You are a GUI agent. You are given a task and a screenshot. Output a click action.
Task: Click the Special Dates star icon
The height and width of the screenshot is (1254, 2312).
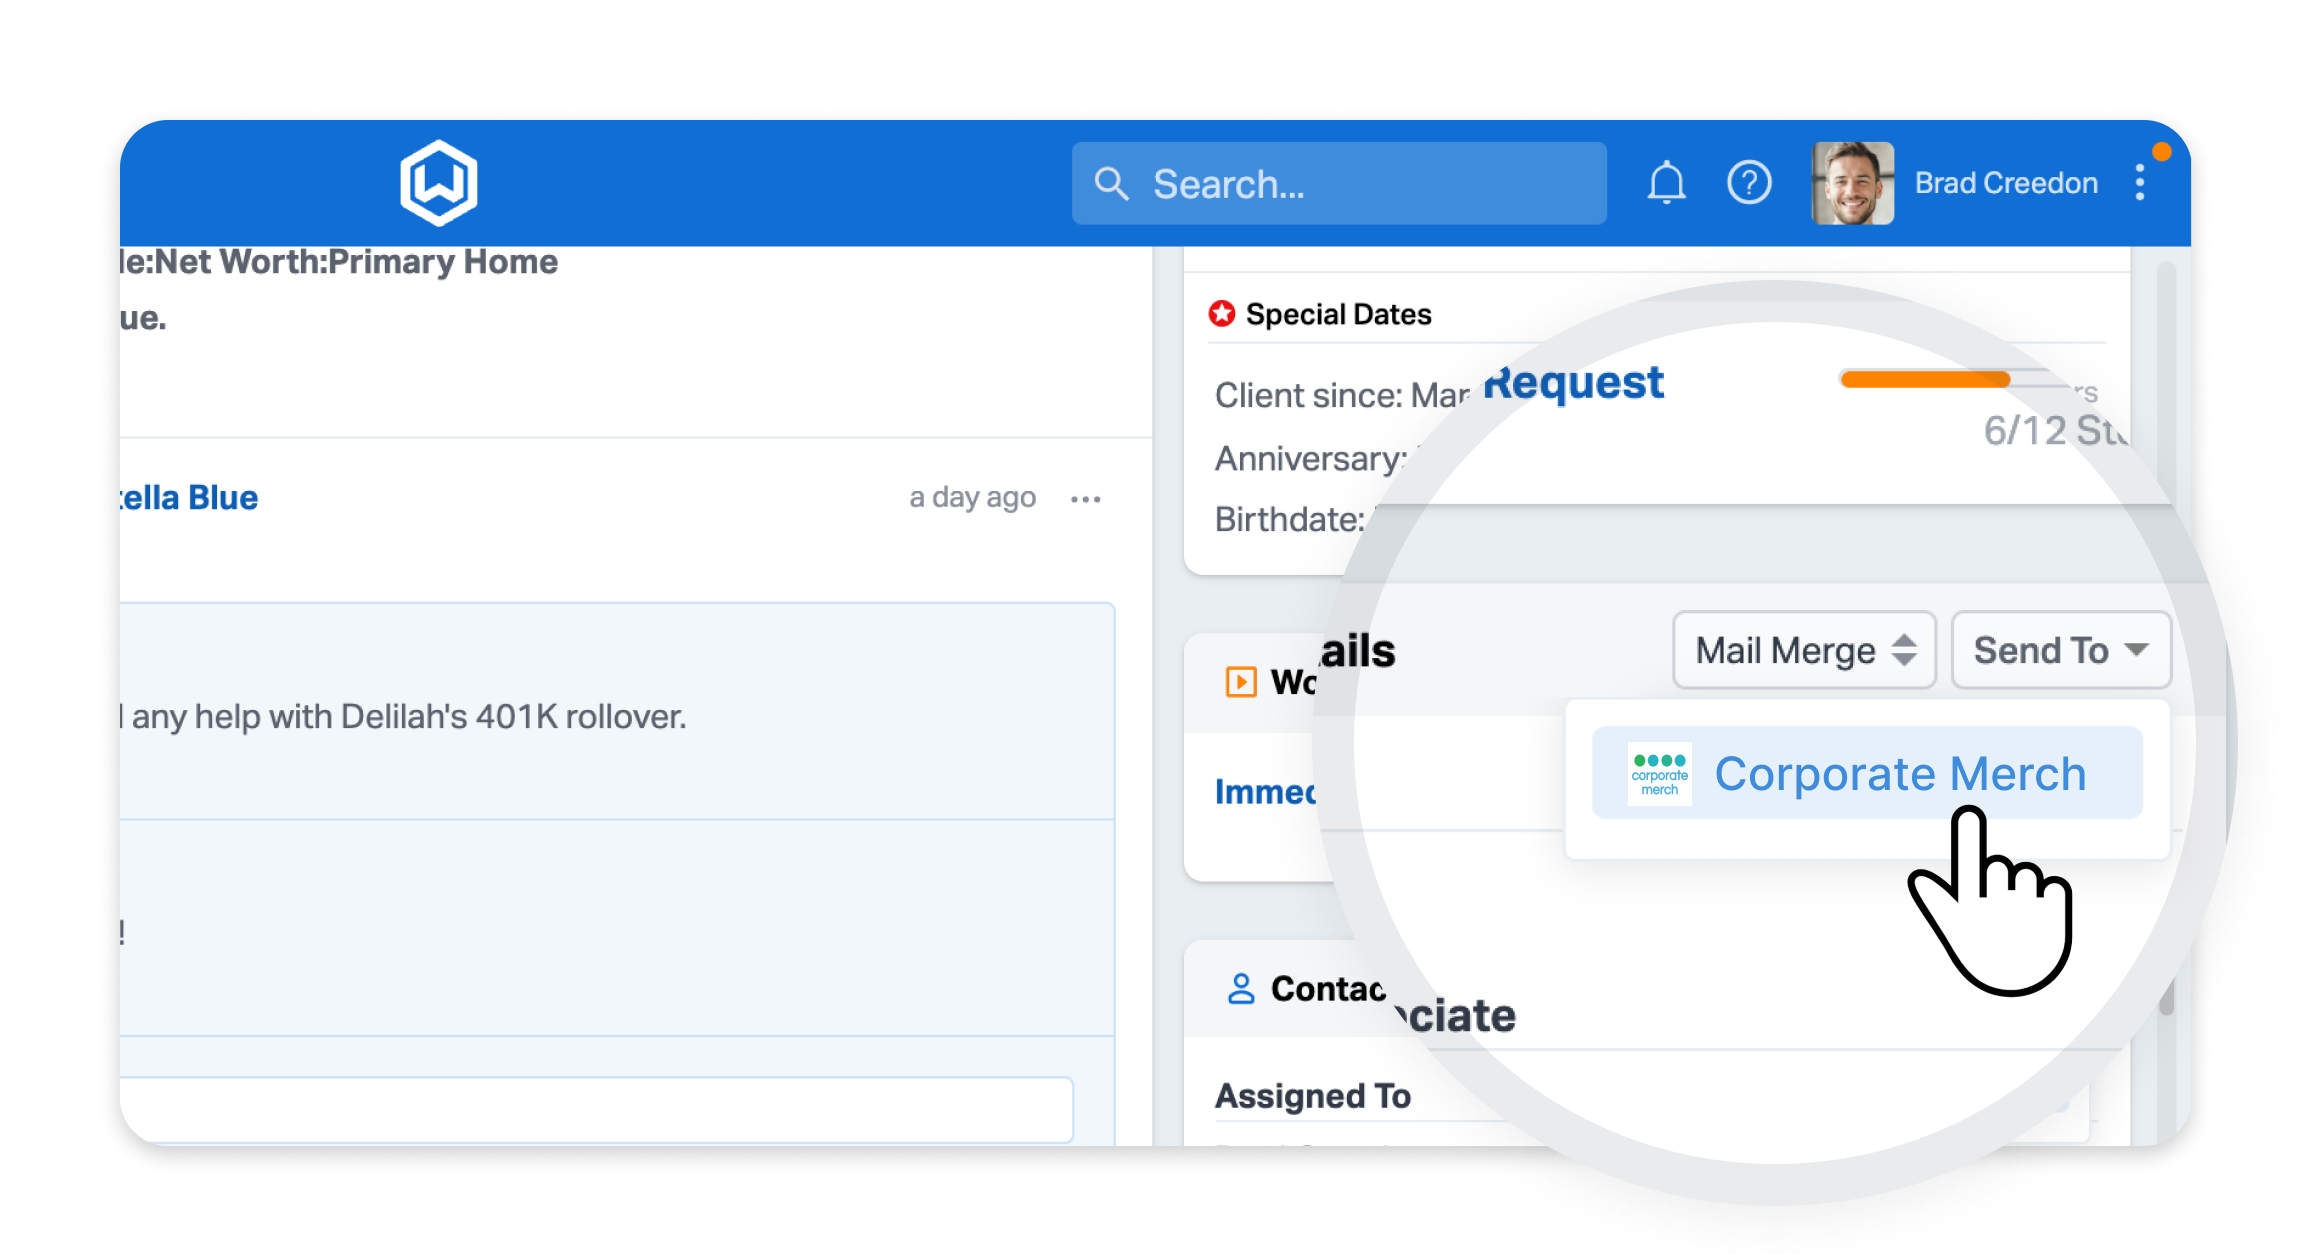pyautogui.click(x=1221, y=314)
